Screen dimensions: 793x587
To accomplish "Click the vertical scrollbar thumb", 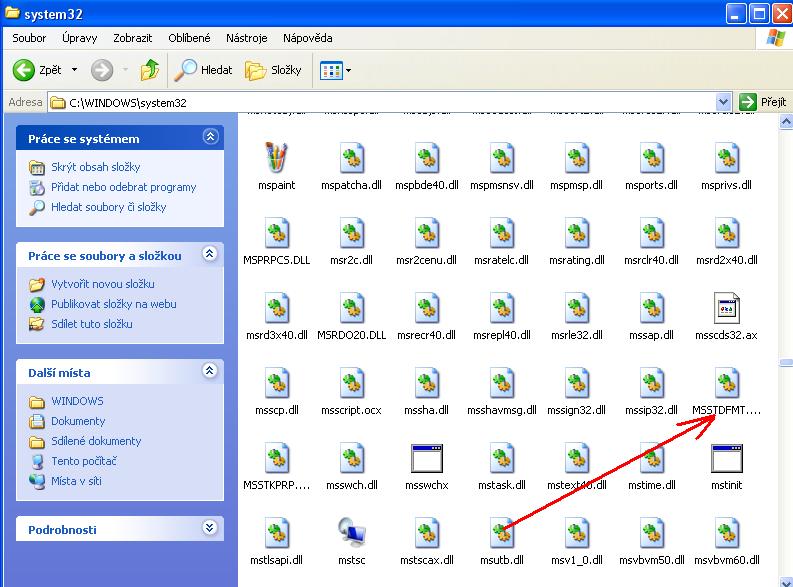I will [x=786, y=362].
